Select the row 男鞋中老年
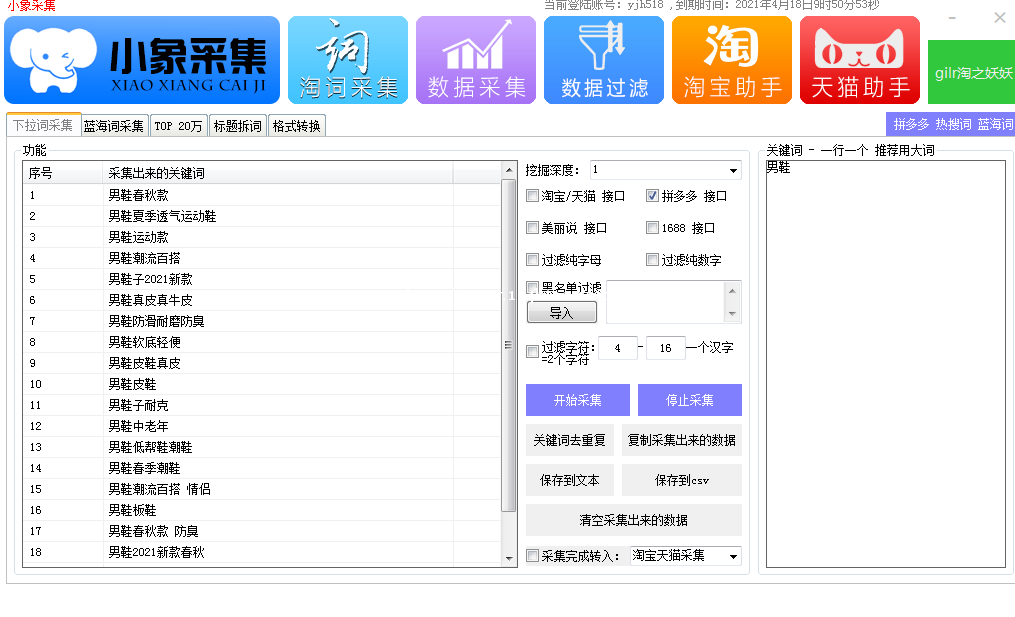 262,426
